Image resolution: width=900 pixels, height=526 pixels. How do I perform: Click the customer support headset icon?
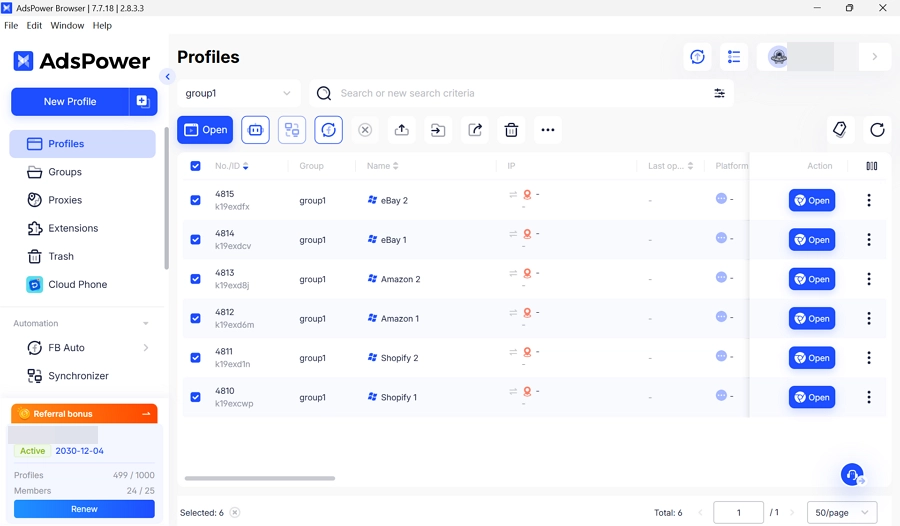(x=852, y=475)
